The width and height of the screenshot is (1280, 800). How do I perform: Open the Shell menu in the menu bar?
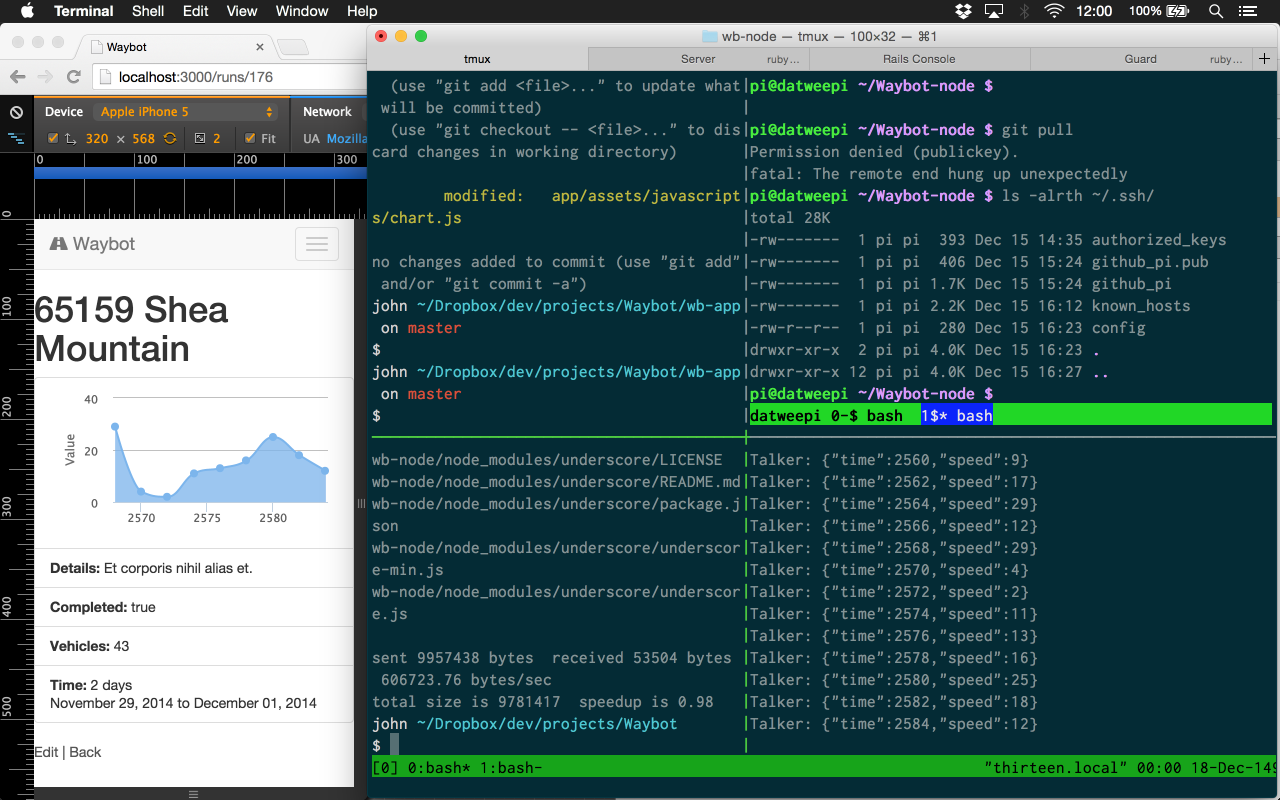pos(147,11)
